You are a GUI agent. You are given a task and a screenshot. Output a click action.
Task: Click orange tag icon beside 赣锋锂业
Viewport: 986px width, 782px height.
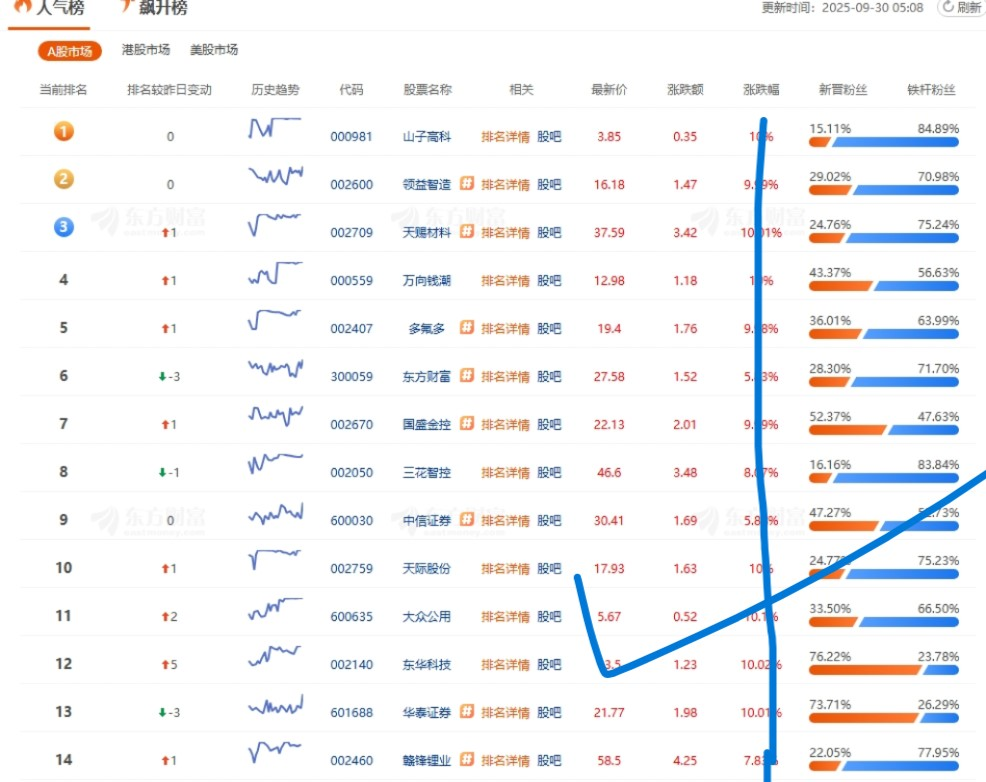466,760
